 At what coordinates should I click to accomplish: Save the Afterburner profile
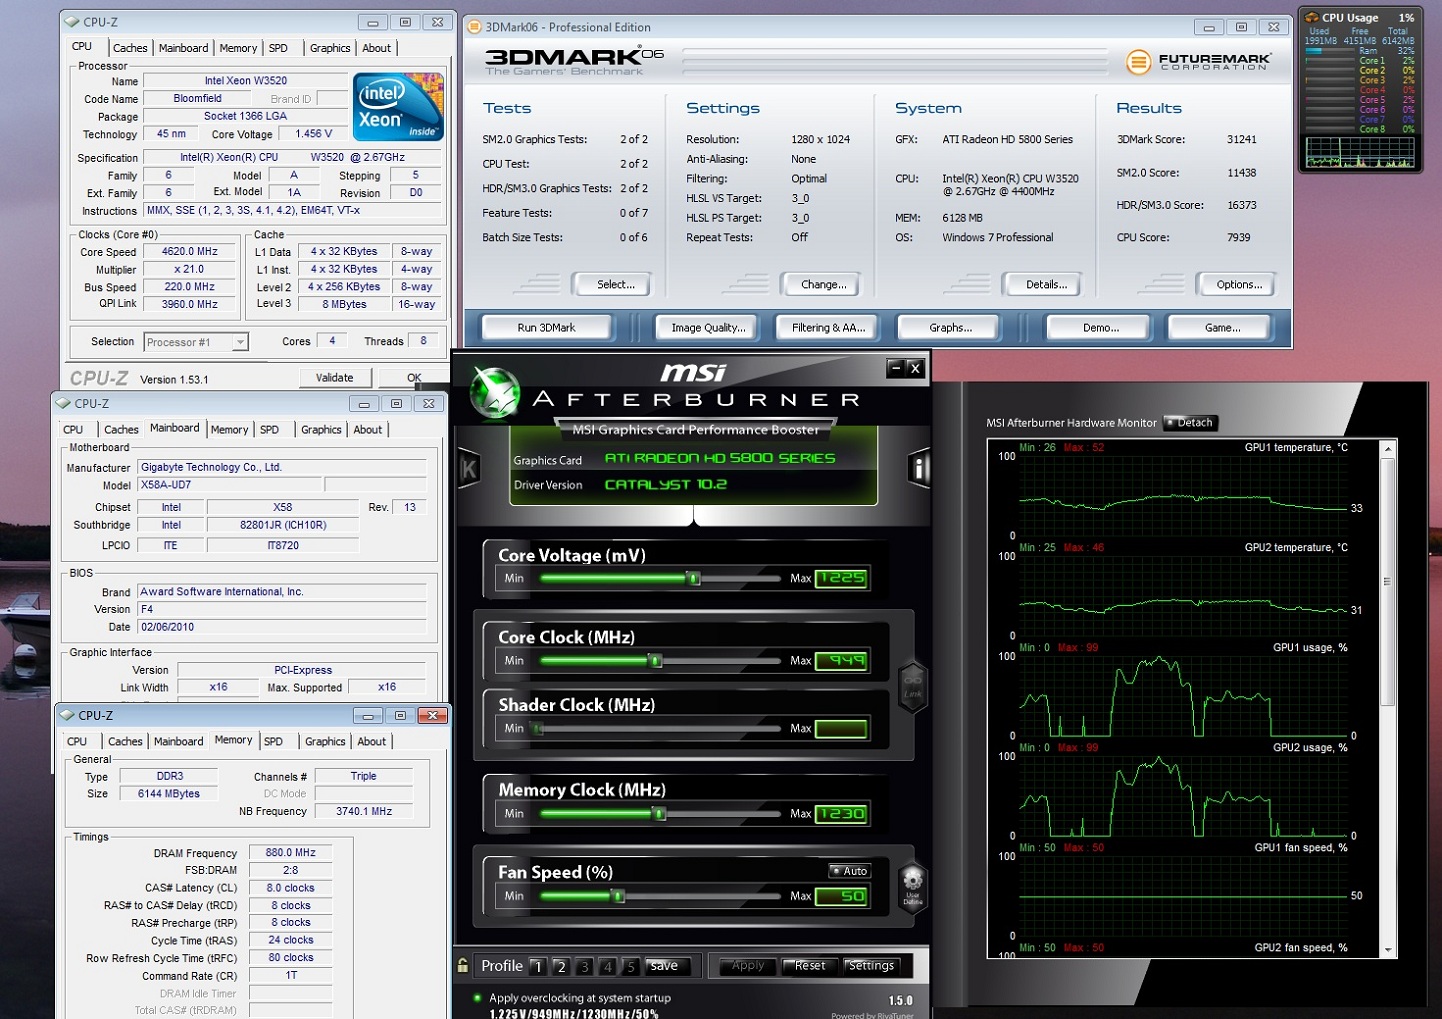click(665, 966)
